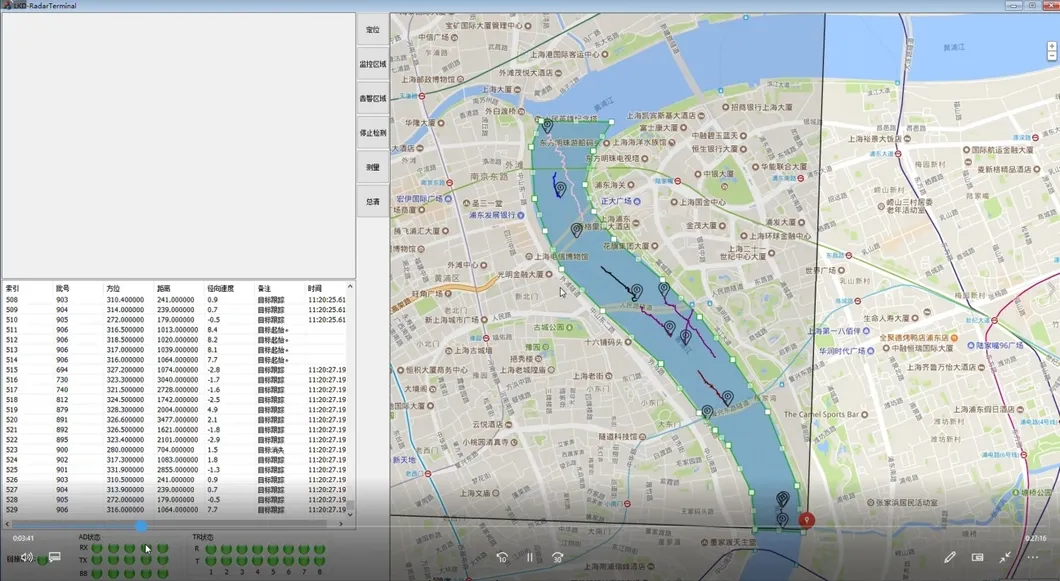
Task: Click the pencil edit icon
Action: [949, 557]
